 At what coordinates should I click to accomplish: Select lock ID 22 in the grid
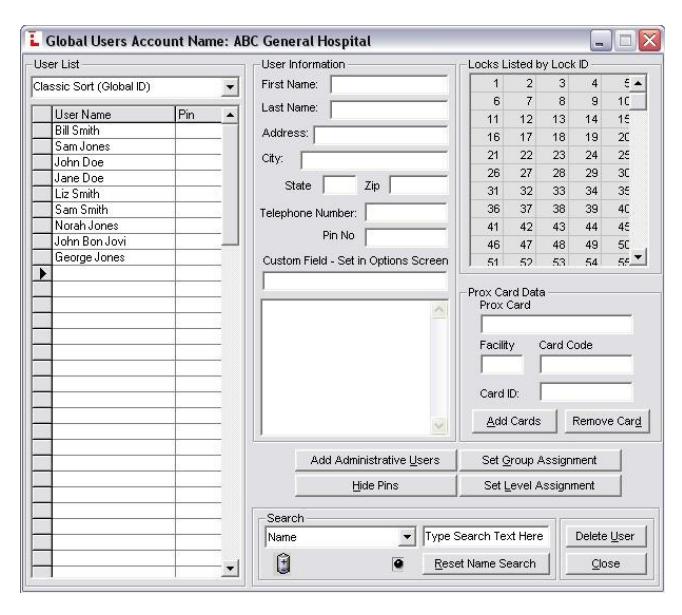(x=520, y=155)
